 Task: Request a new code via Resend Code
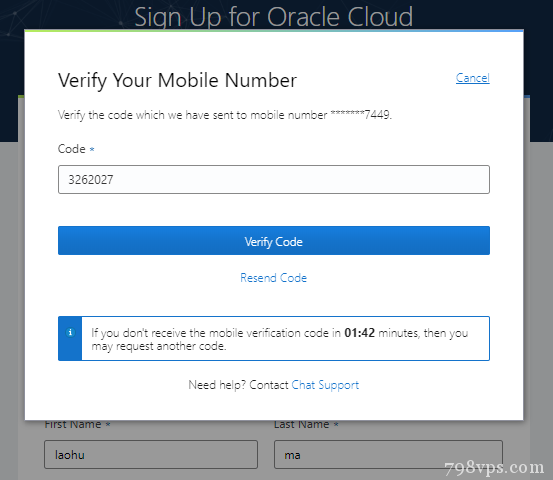(274, 278)
